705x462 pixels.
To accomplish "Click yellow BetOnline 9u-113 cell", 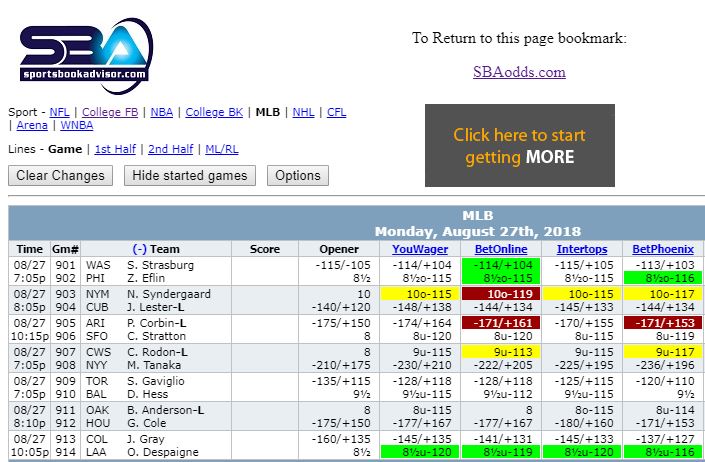I will [x=501, y=352].
